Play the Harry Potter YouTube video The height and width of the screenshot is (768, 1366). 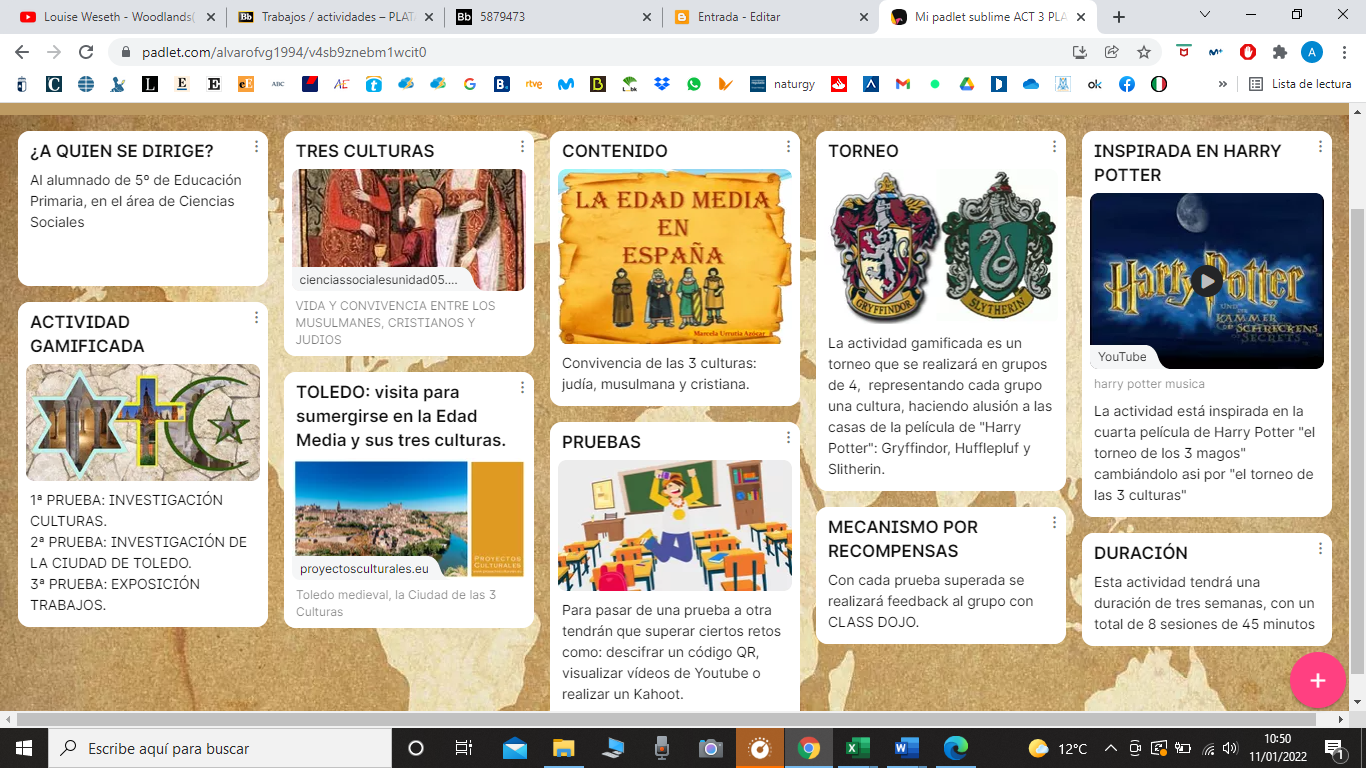point(1207,281)
